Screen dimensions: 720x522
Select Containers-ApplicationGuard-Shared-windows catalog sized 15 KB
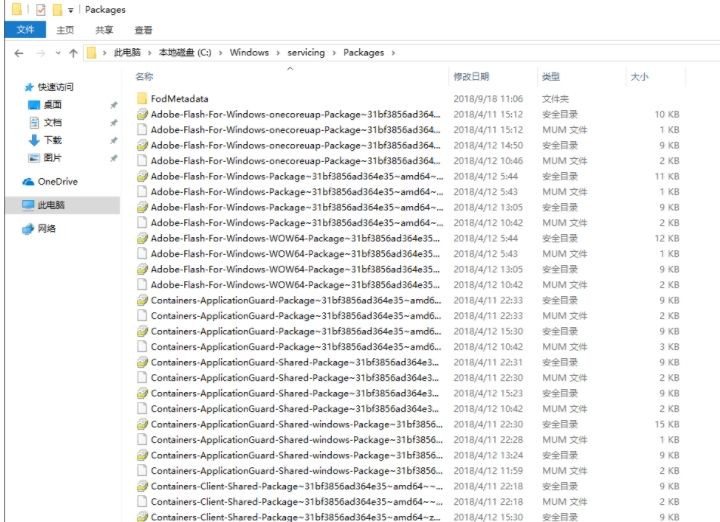click(x=297, y=424)
